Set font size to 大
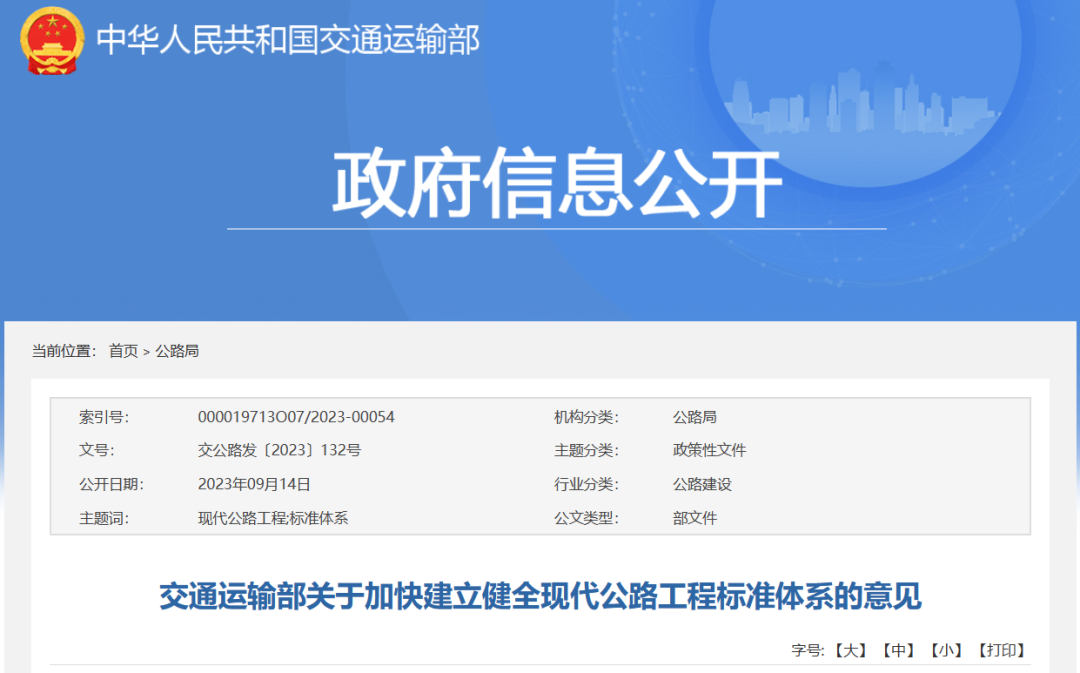Screen dimensions: 1080x673 [849, 650]
